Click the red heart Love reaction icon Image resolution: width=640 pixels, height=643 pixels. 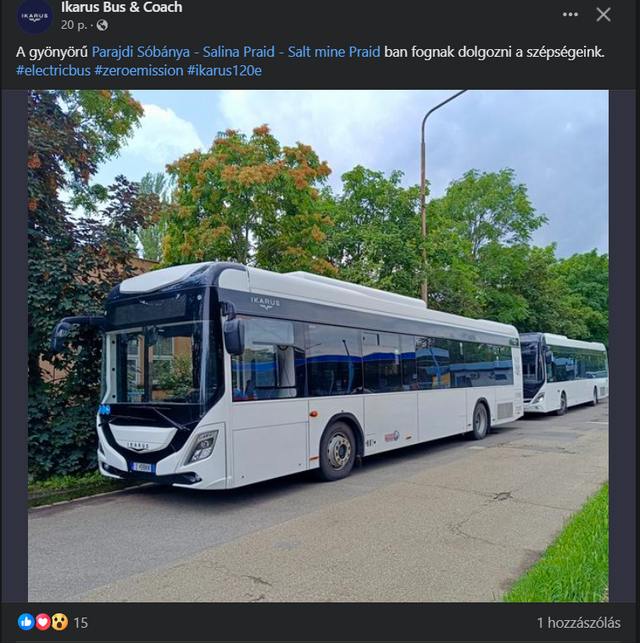43,622
